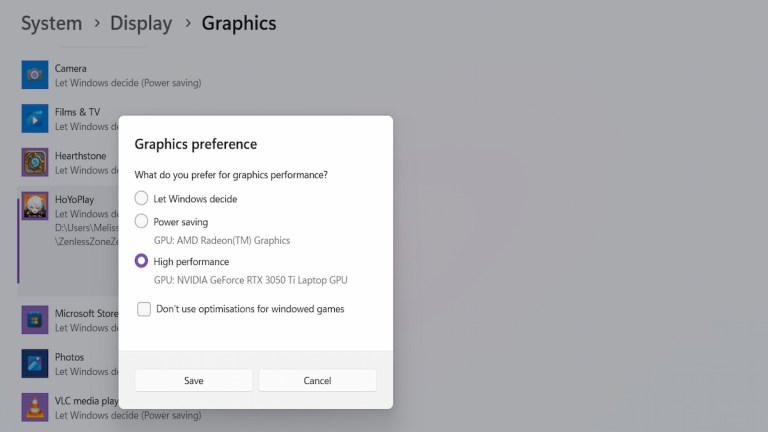Click the Graphics page heading
Image resolution: width=768 pixels, height=432 pixels.
(x=239, y=22)
